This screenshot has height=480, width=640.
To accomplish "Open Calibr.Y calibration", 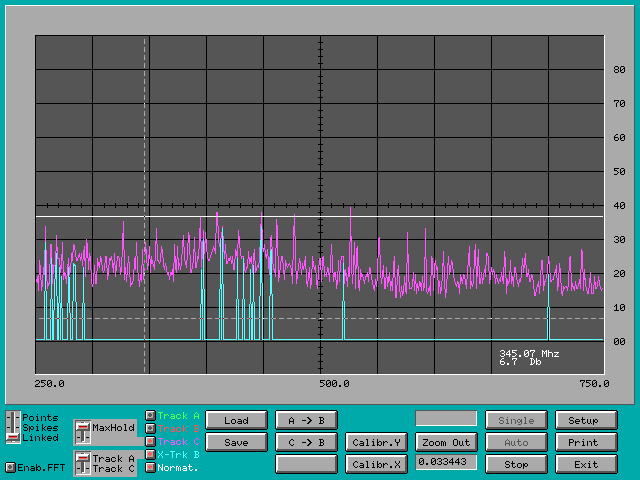I will click(376, 442).
